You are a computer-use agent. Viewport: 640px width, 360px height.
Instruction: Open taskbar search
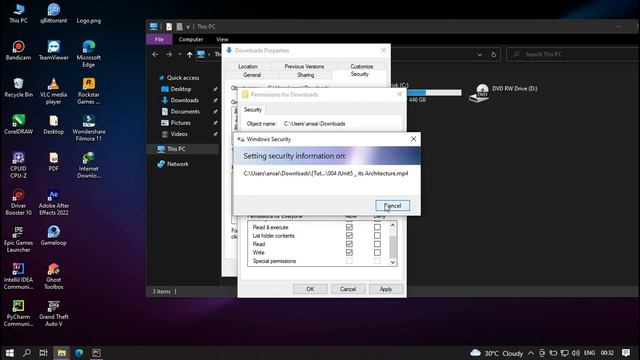(x=27, y=353)
